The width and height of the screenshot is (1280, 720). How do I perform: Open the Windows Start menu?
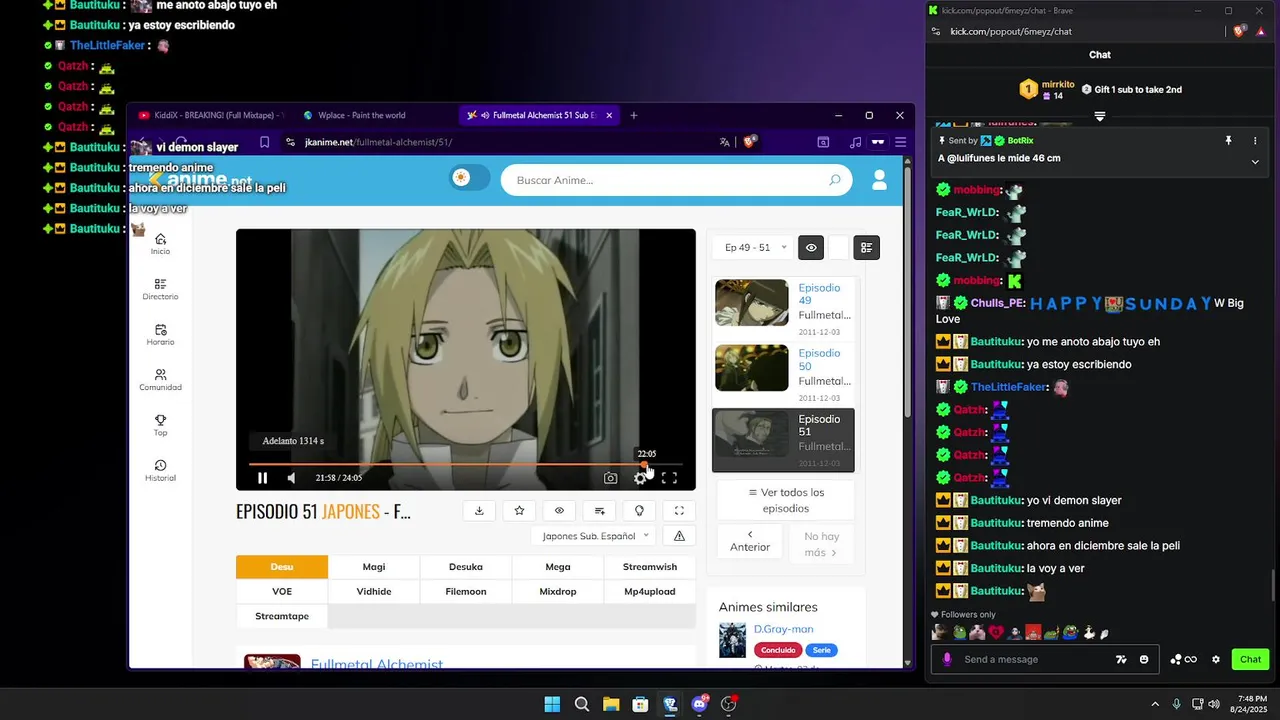point(552,704)
